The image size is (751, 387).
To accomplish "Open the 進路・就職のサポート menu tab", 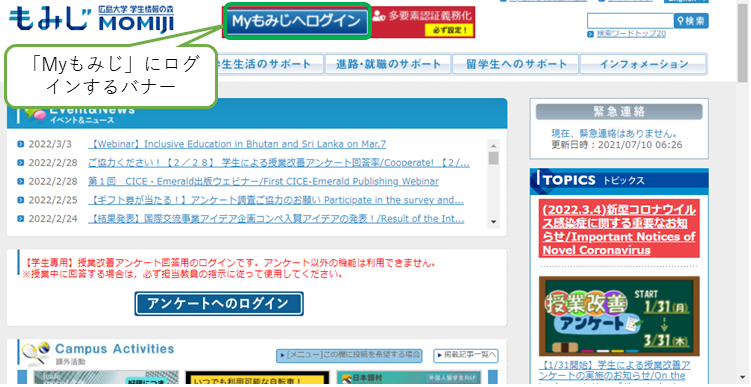I will [388, 64].
